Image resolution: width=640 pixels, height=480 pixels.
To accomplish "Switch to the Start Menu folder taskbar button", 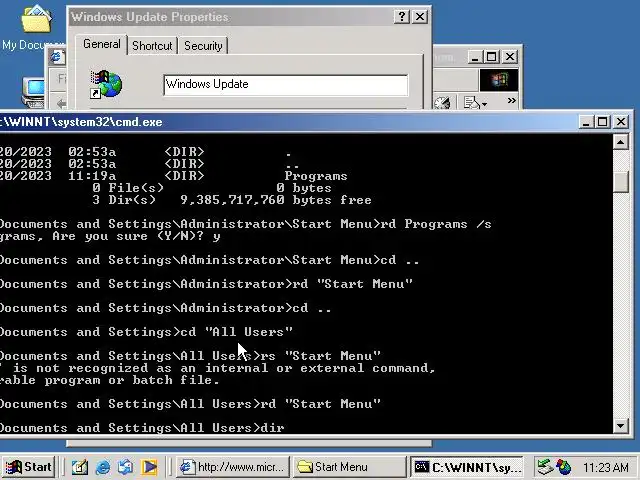I will tap(350, 467).
